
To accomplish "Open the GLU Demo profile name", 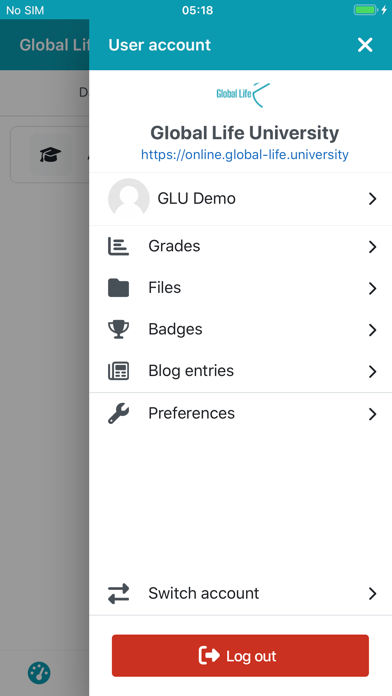I will pos(196,198).
